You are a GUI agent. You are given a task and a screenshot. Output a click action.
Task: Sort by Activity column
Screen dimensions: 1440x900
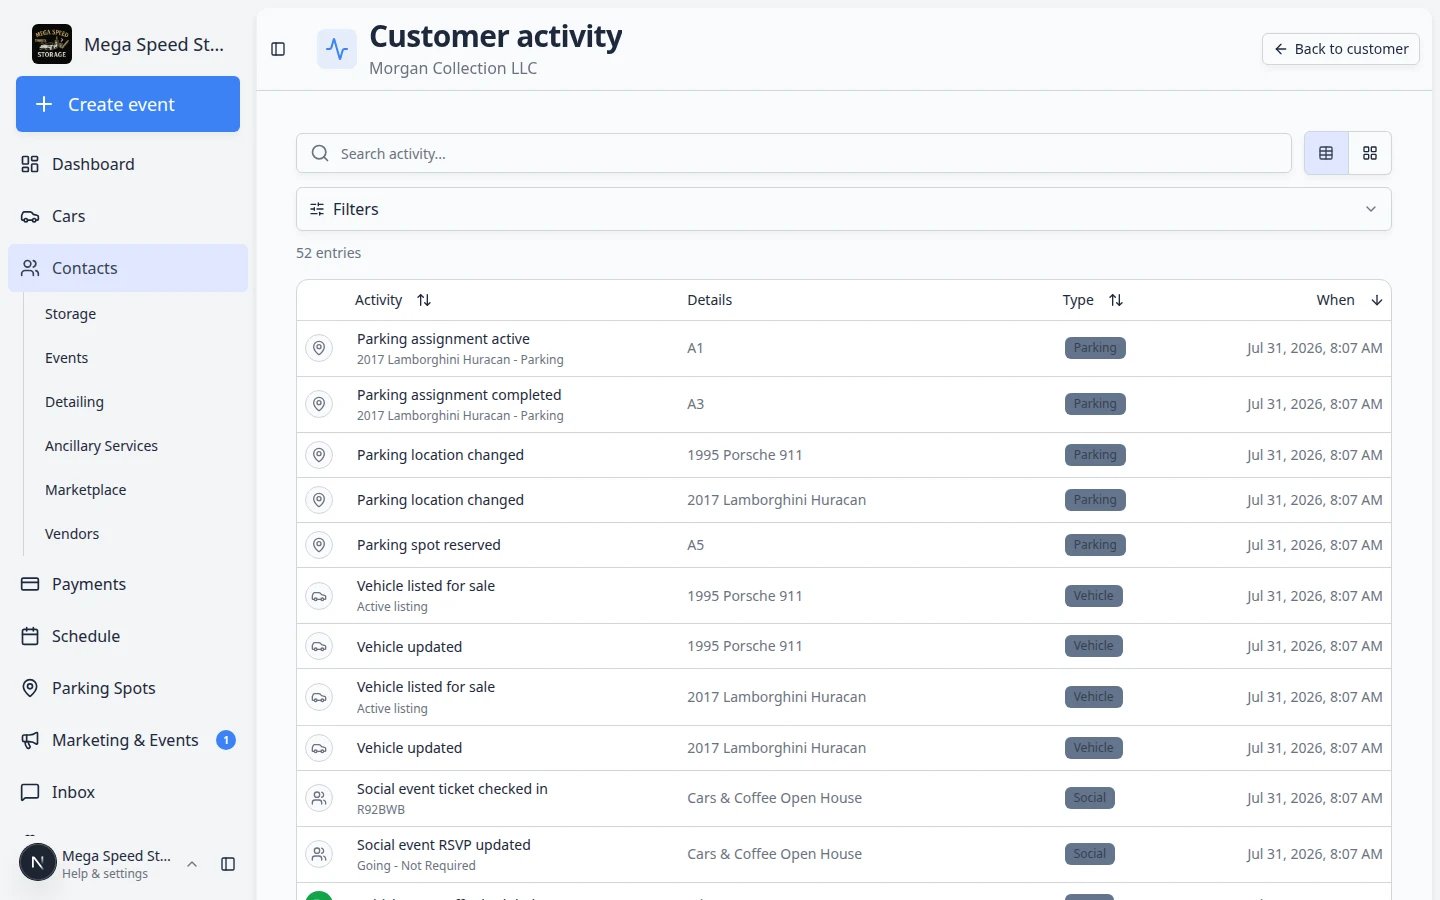tap(393, 300)
